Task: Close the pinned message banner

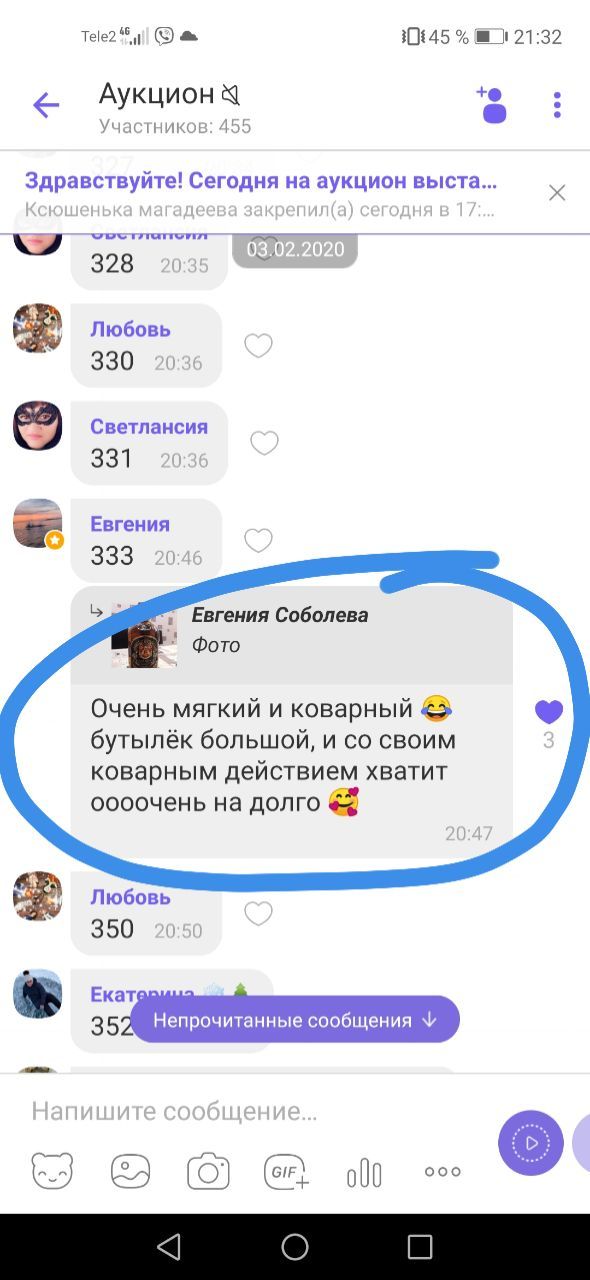Action: tap(557, 193)
